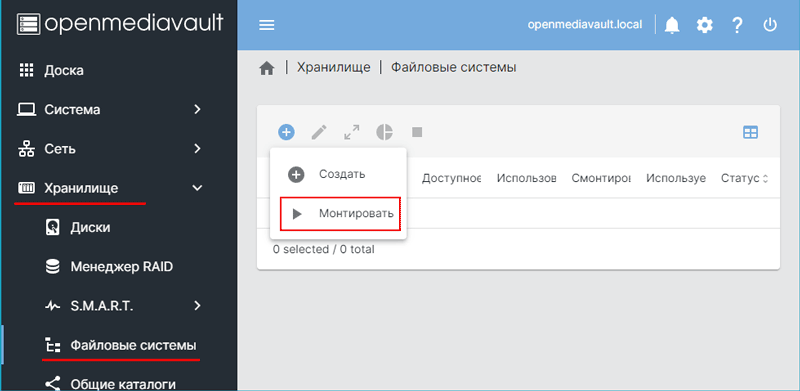The height and width of the screenshot is (391, 800).
Task: Click the openmediavault.local hostname
Action: pos(585,25)
